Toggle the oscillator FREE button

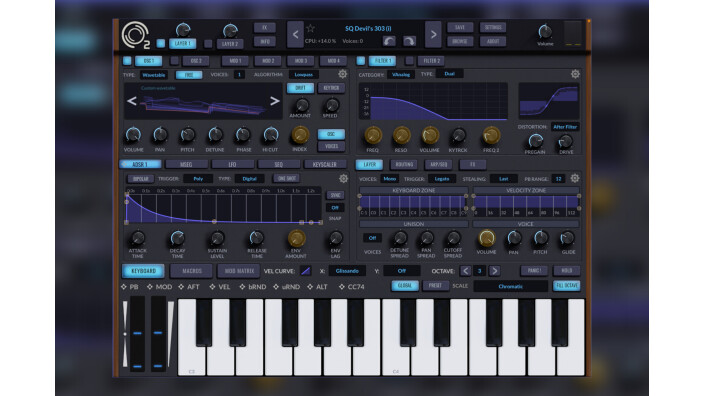pos(189,75)
